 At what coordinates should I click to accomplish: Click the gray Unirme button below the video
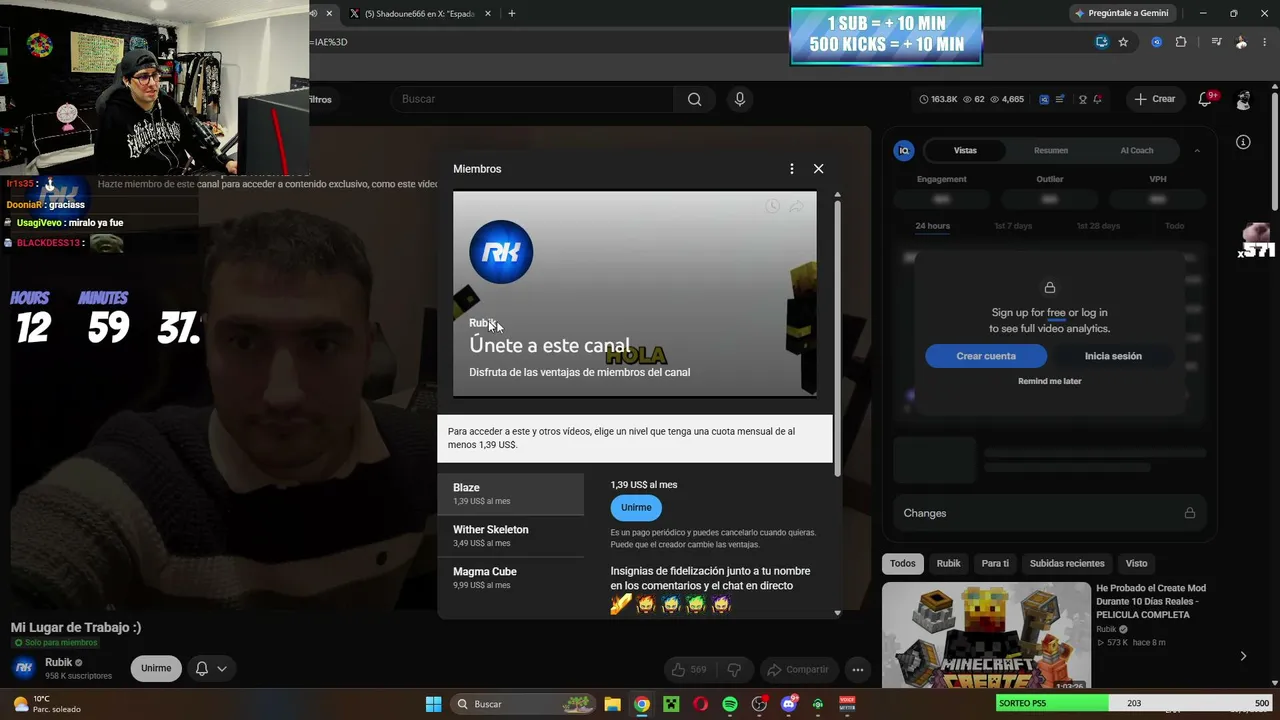(x=156, y=668)
